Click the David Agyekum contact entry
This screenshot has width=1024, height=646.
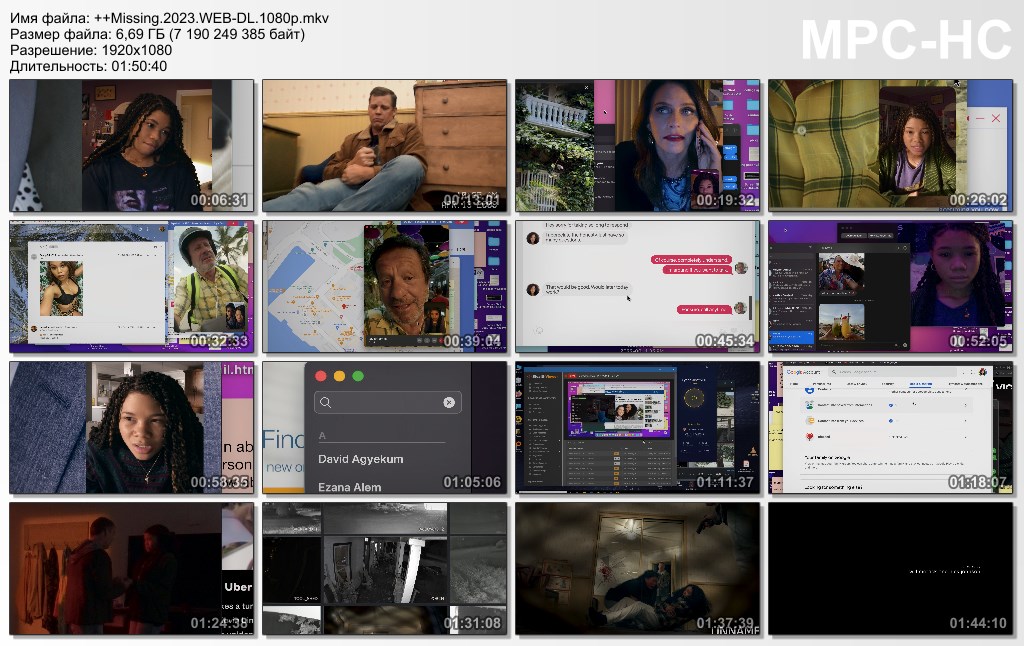point(361,459)
